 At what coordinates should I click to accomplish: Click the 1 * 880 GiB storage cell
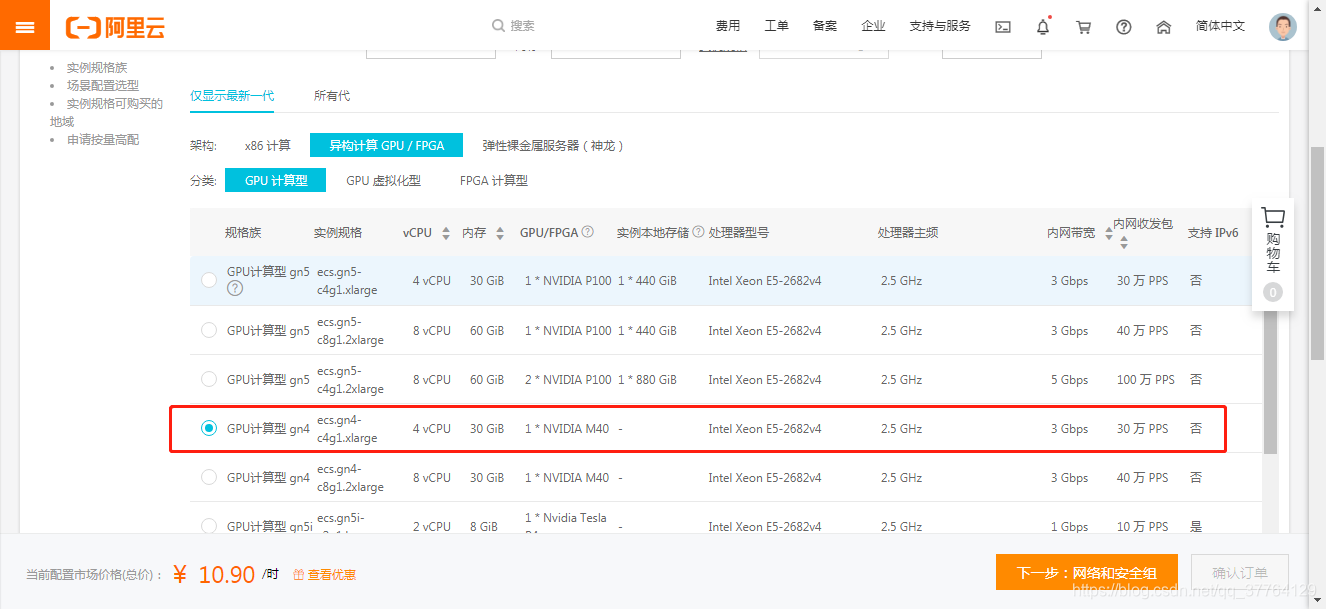(647, 379)
